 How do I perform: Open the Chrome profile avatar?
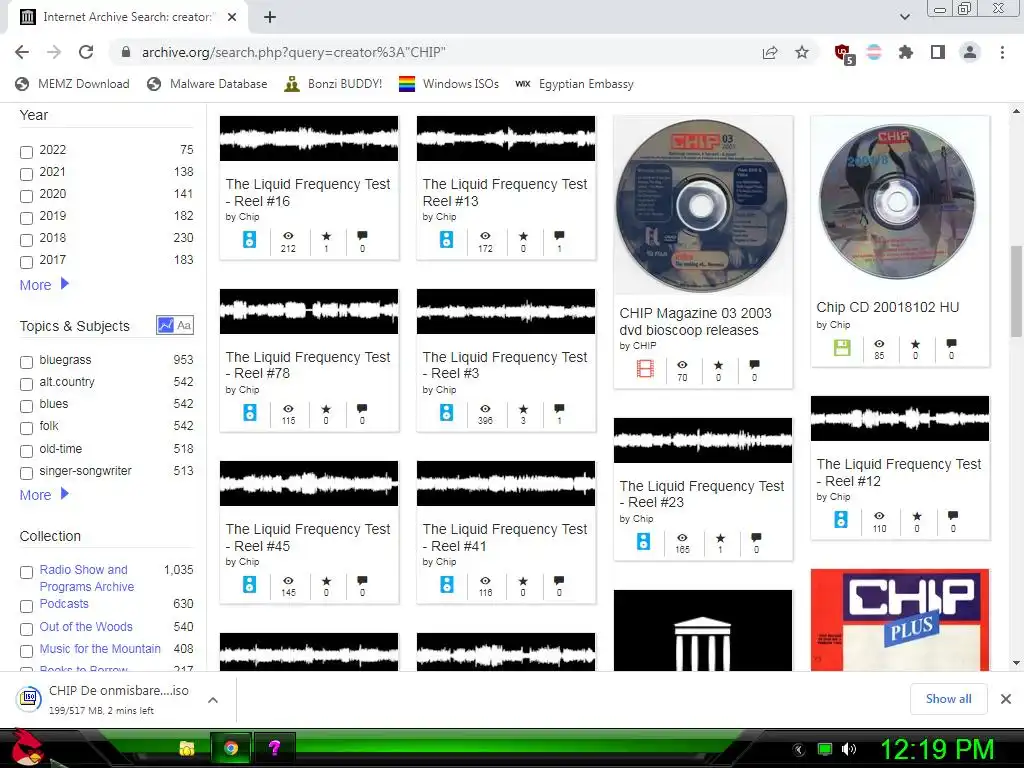point(970,52)
